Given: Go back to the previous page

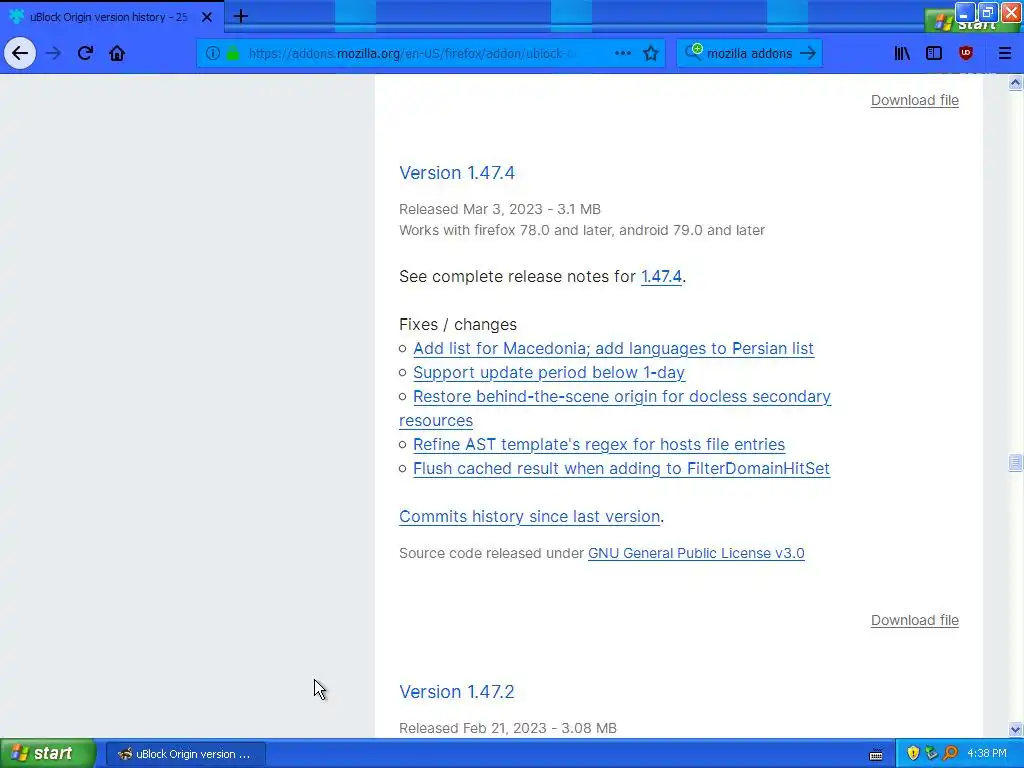Looking at the screenshot, I should tap(20, 53).
